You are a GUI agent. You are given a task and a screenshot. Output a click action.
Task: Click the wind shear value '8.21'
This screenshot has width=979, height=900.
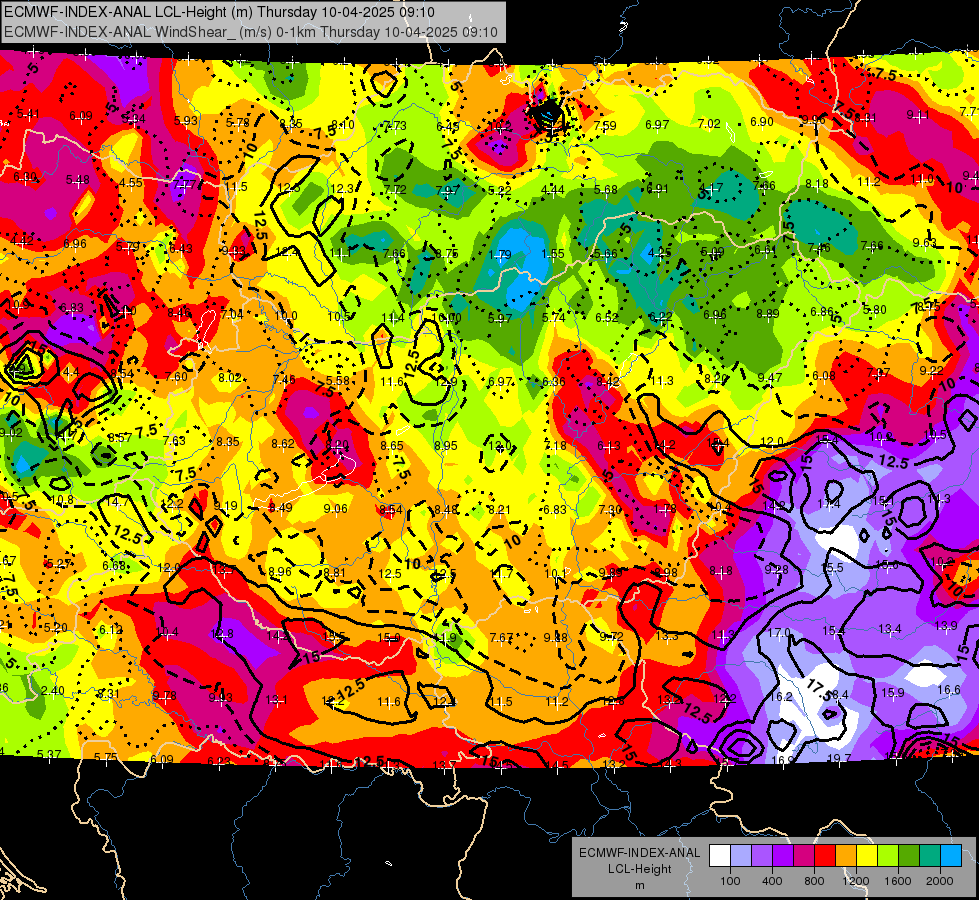click(x=499, y=510)
